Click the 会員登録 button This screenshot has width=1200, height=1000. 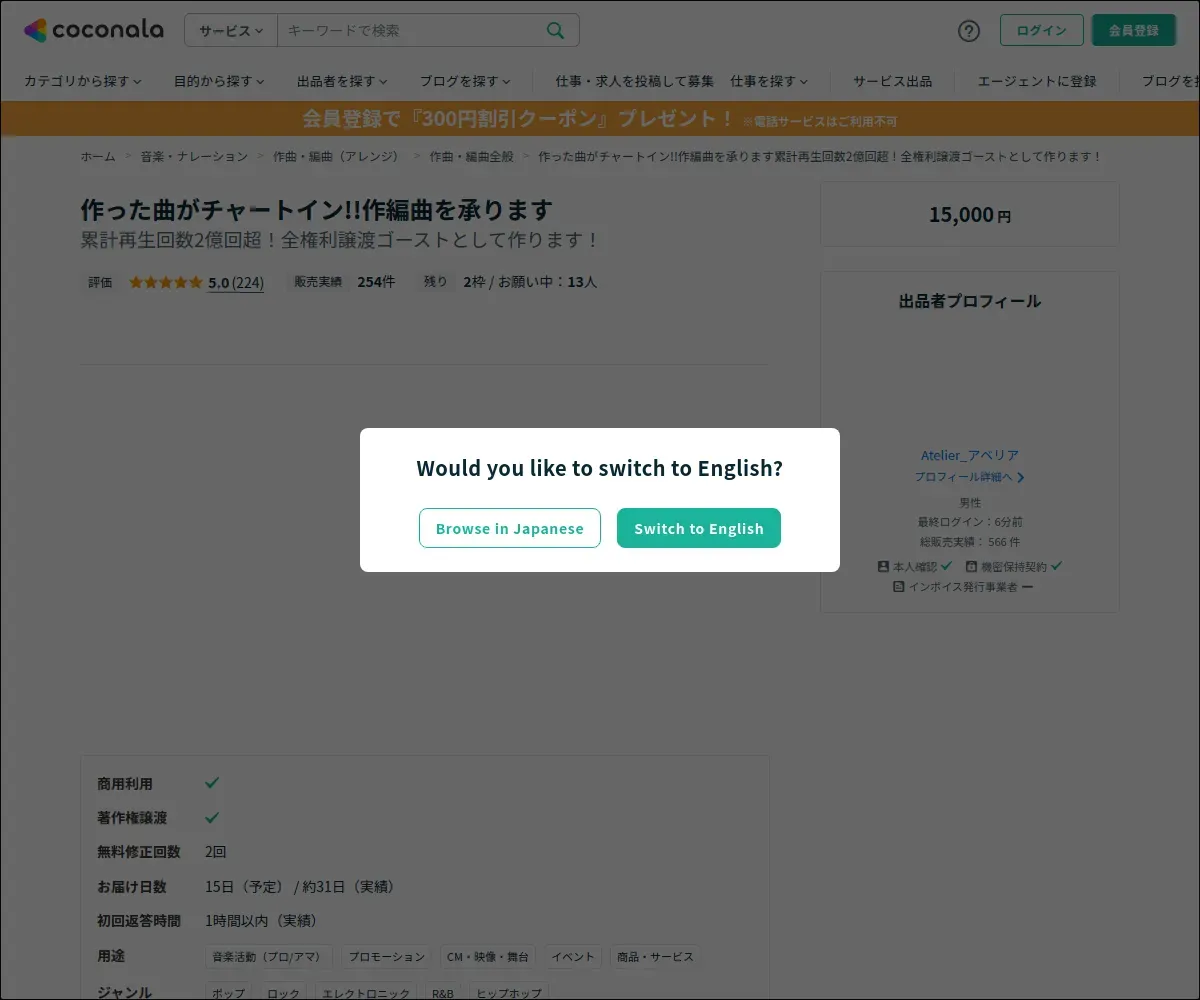1134,30
